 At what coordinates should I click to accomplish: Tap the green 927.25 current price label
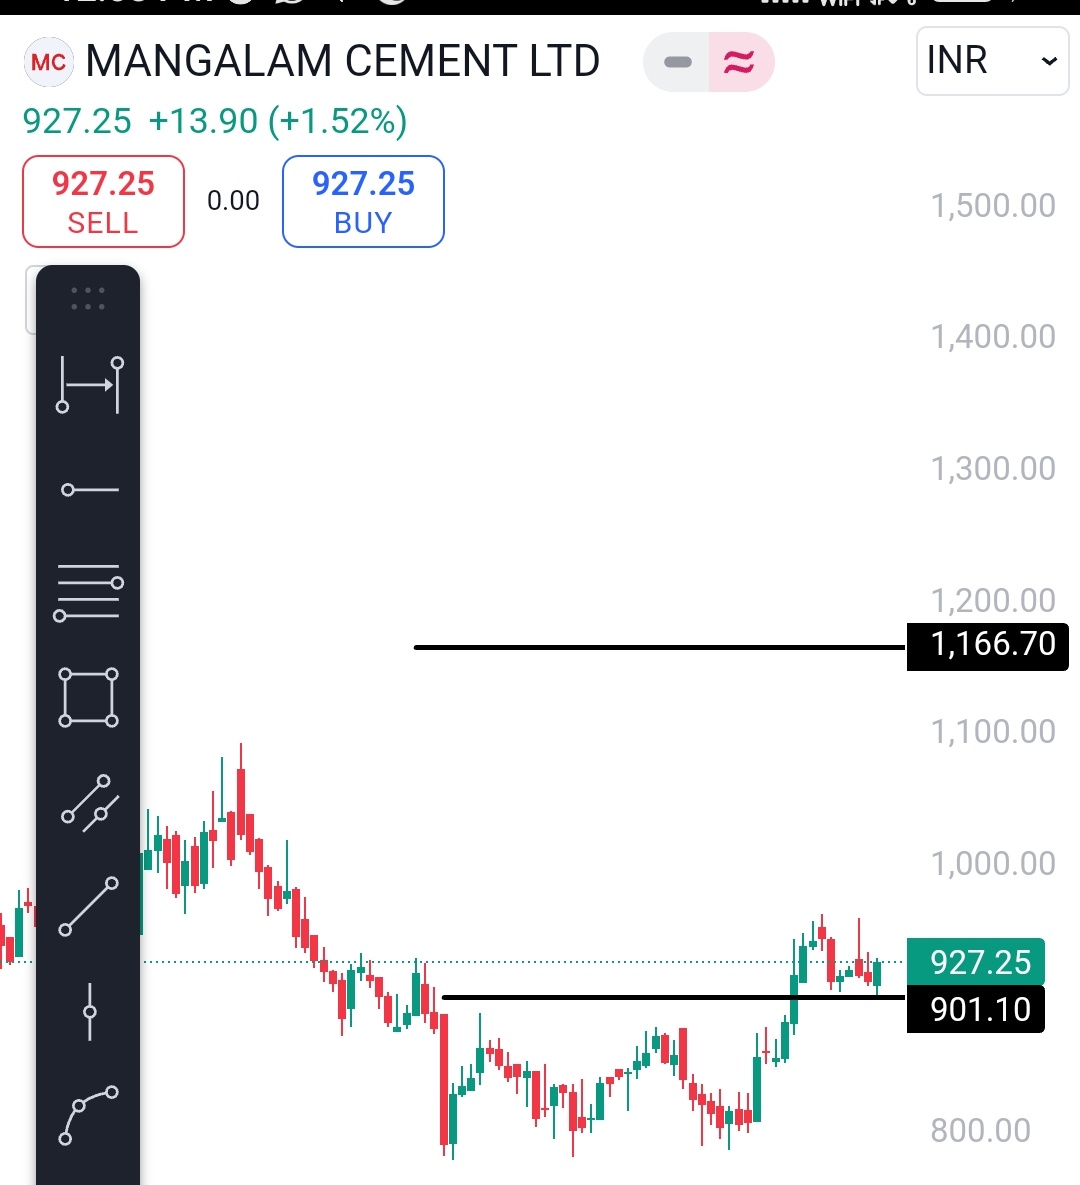tap(976, 962)
